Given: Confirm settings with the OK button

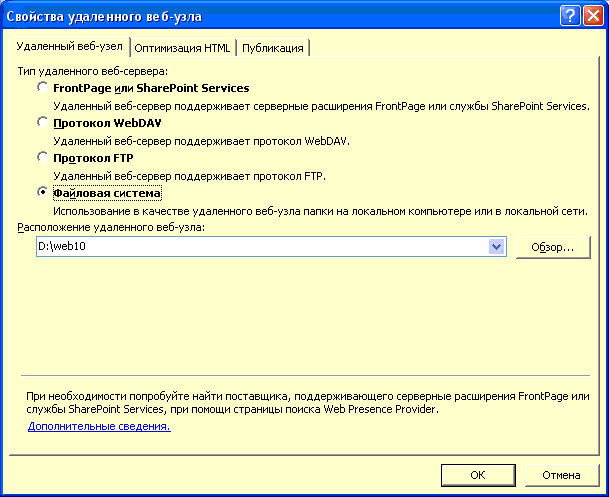Looking at the screenshot, I should [x=478, y=475].
